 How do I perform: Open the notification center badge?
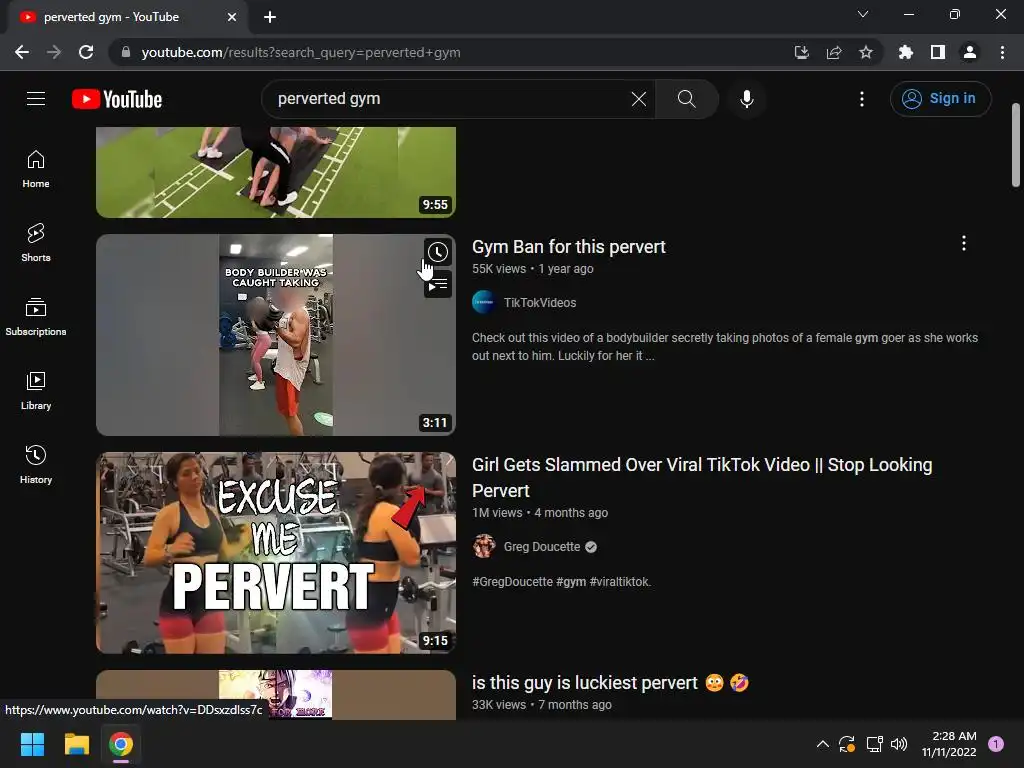pos(996,744)
